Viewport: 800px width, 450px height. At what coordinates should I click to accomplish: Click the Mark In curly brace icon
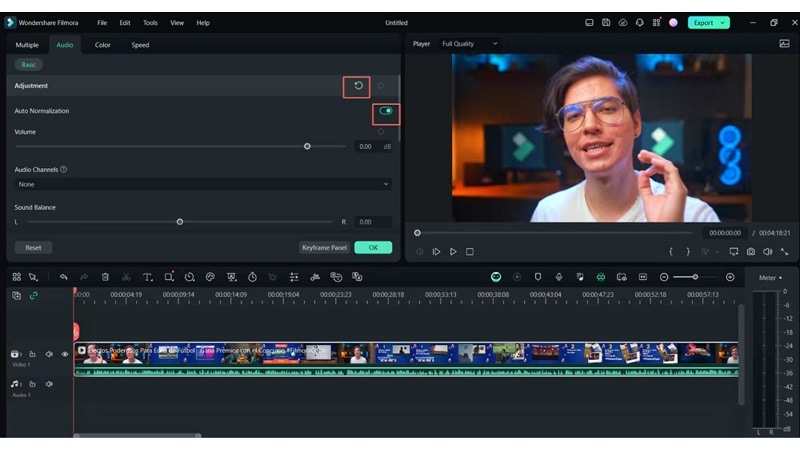(670, 252)
